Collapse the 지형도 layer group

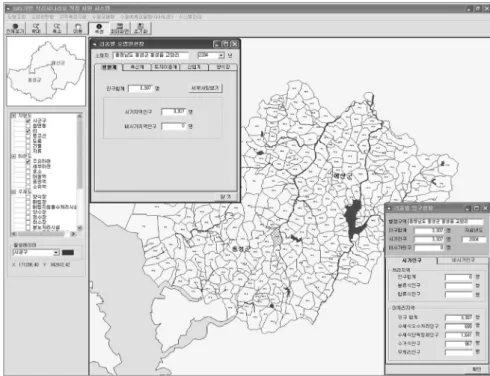(x=14, y=115)
